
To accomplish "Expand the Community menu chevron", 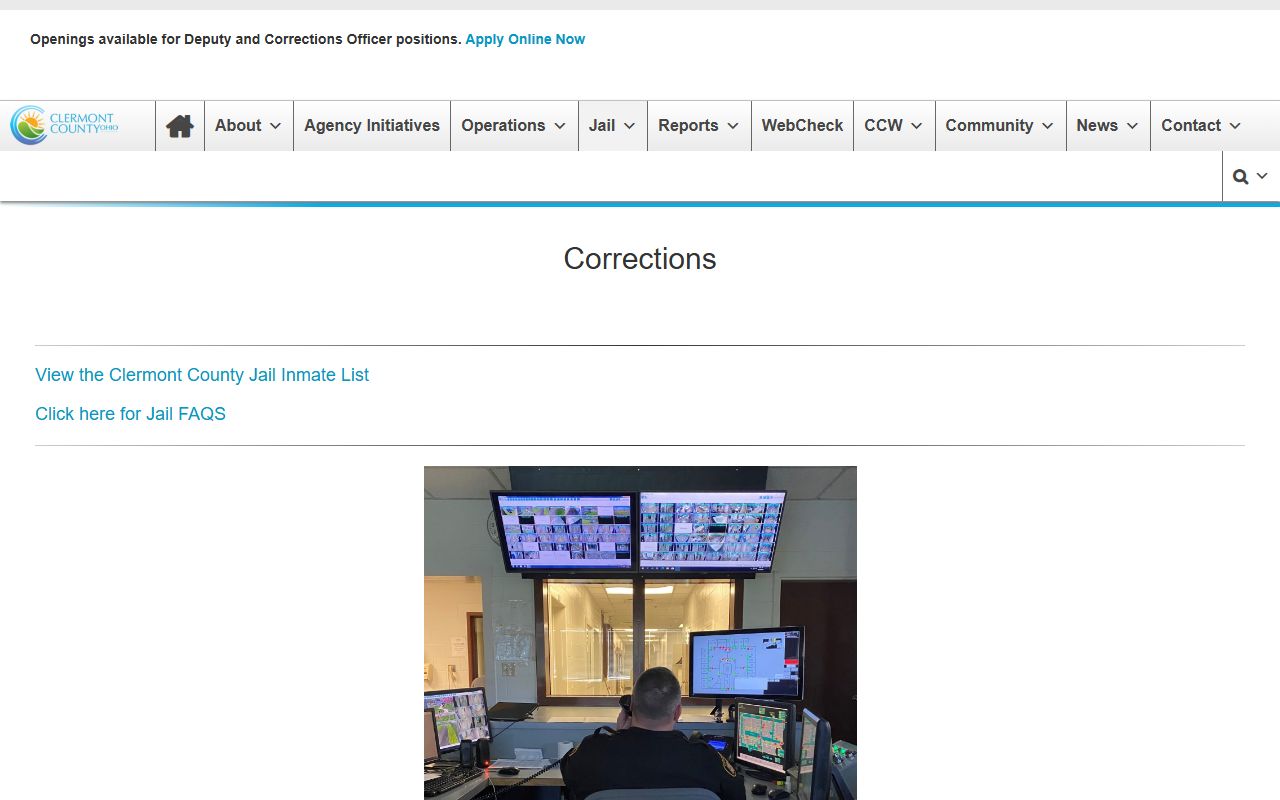I will pyautogui.click(x=1047, y=126).
